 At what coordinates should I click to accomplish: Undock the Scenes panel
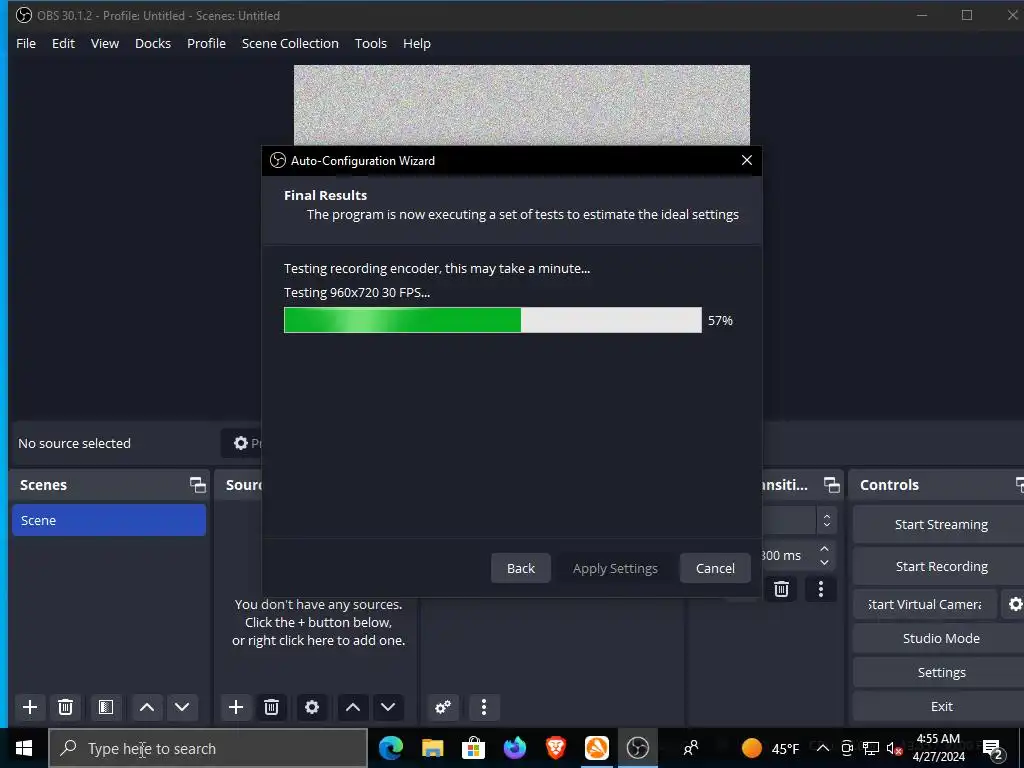197,485
